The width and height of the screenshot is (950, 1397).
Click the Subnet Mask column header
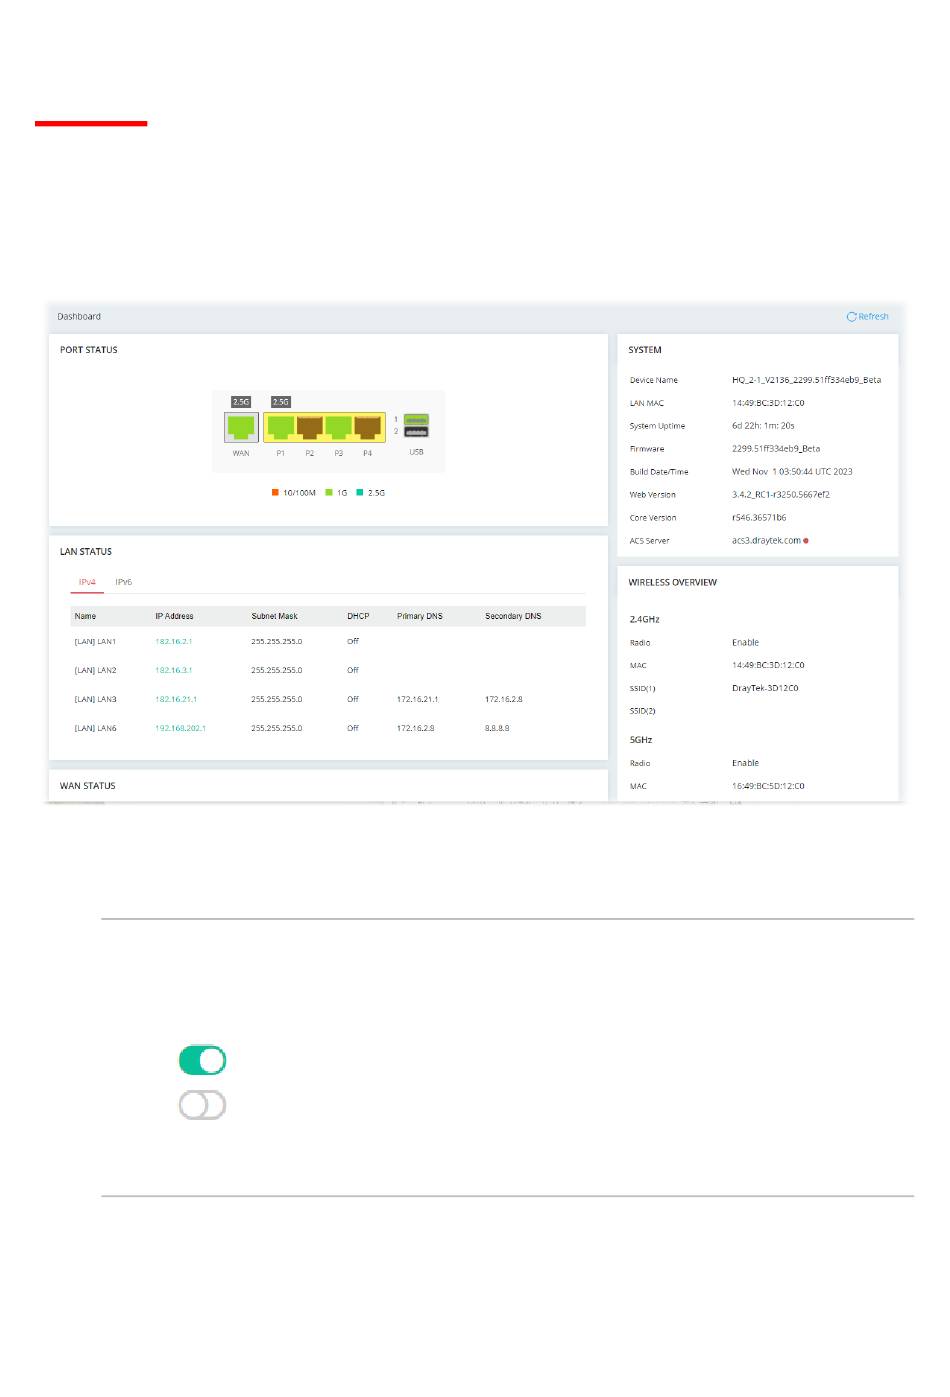[275, 617]
